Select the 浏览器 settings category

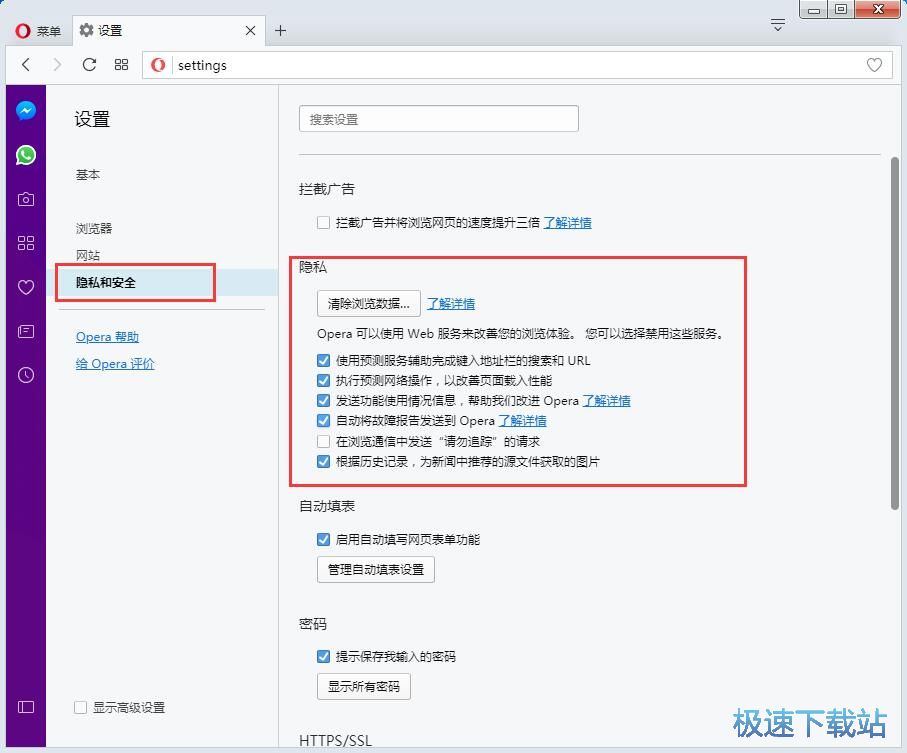(94, 228)
